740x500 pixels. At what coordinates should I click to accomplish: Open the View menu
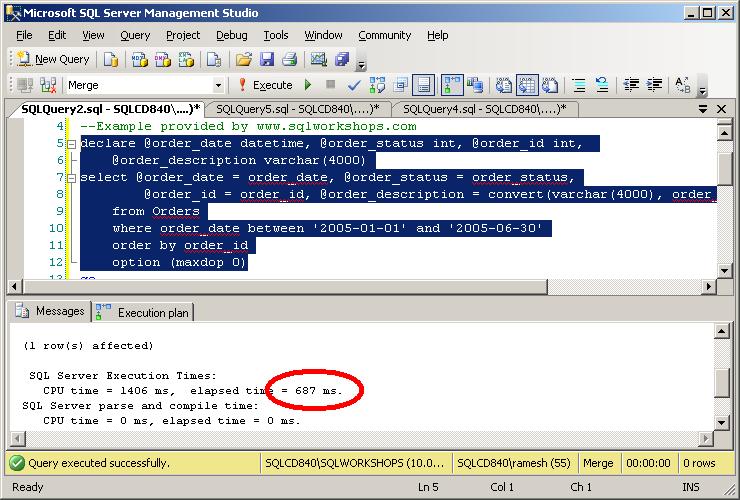93,35
